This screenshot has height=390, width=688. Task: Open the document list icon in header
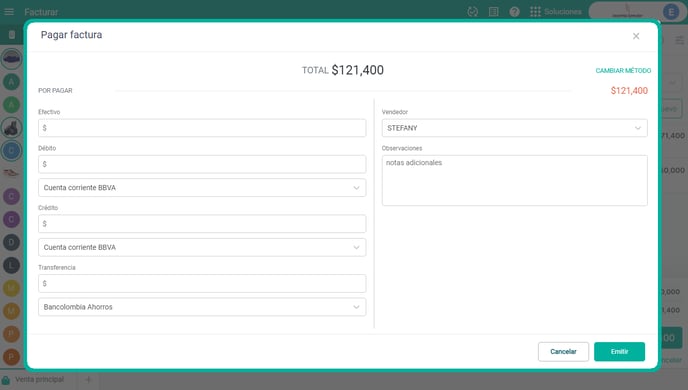tap(494, 12)
